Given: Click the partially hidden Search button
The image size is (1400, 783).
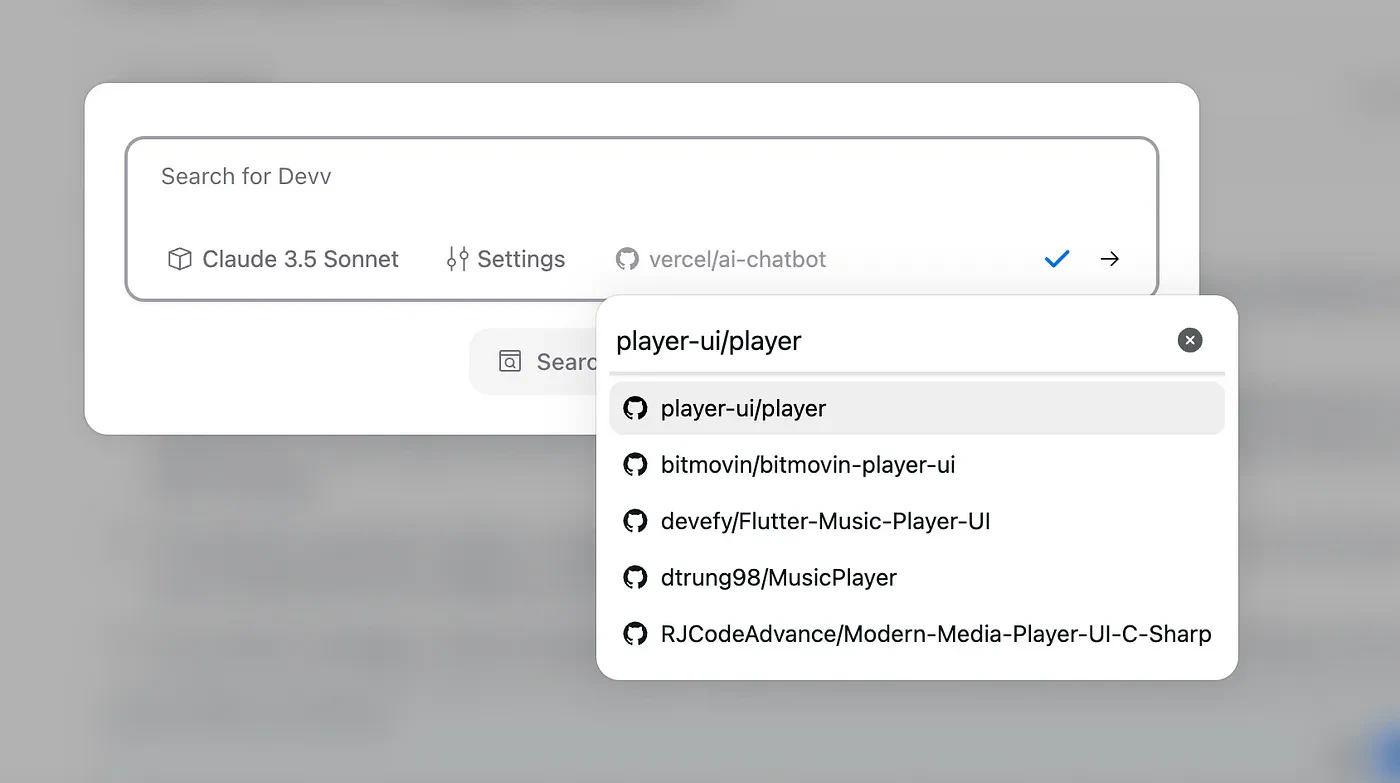Looking at the screenshot, I should (534, 361).
